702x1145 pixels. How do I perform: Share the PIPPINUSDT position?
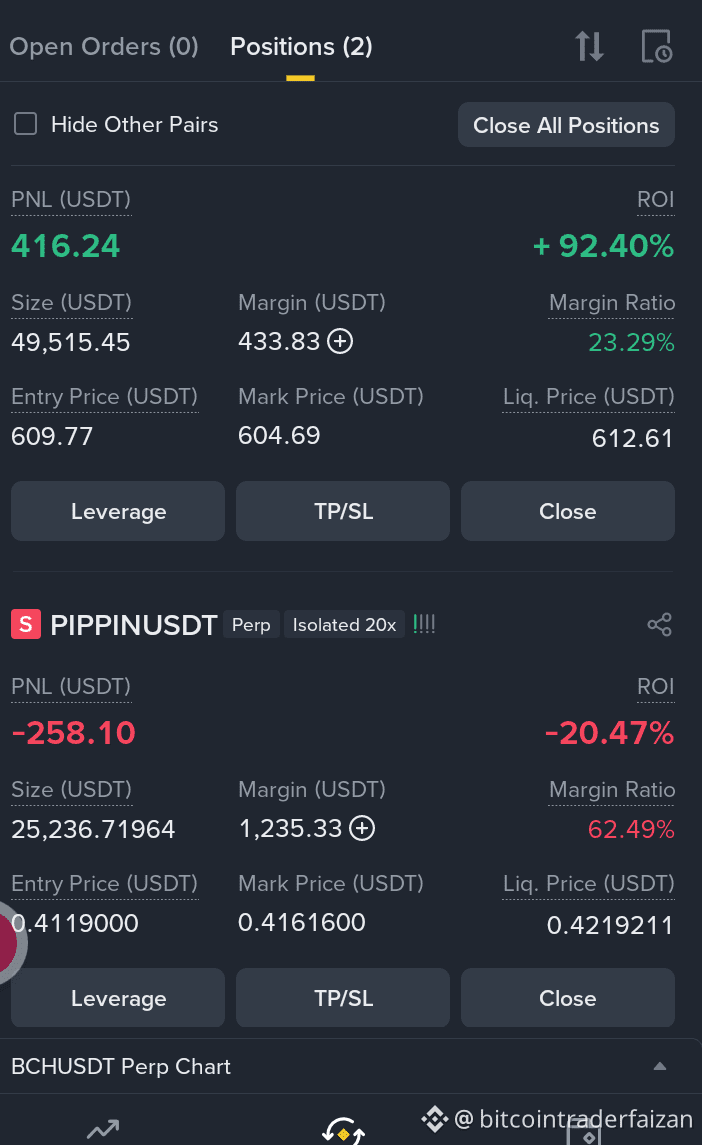click(x=659, y=624)
